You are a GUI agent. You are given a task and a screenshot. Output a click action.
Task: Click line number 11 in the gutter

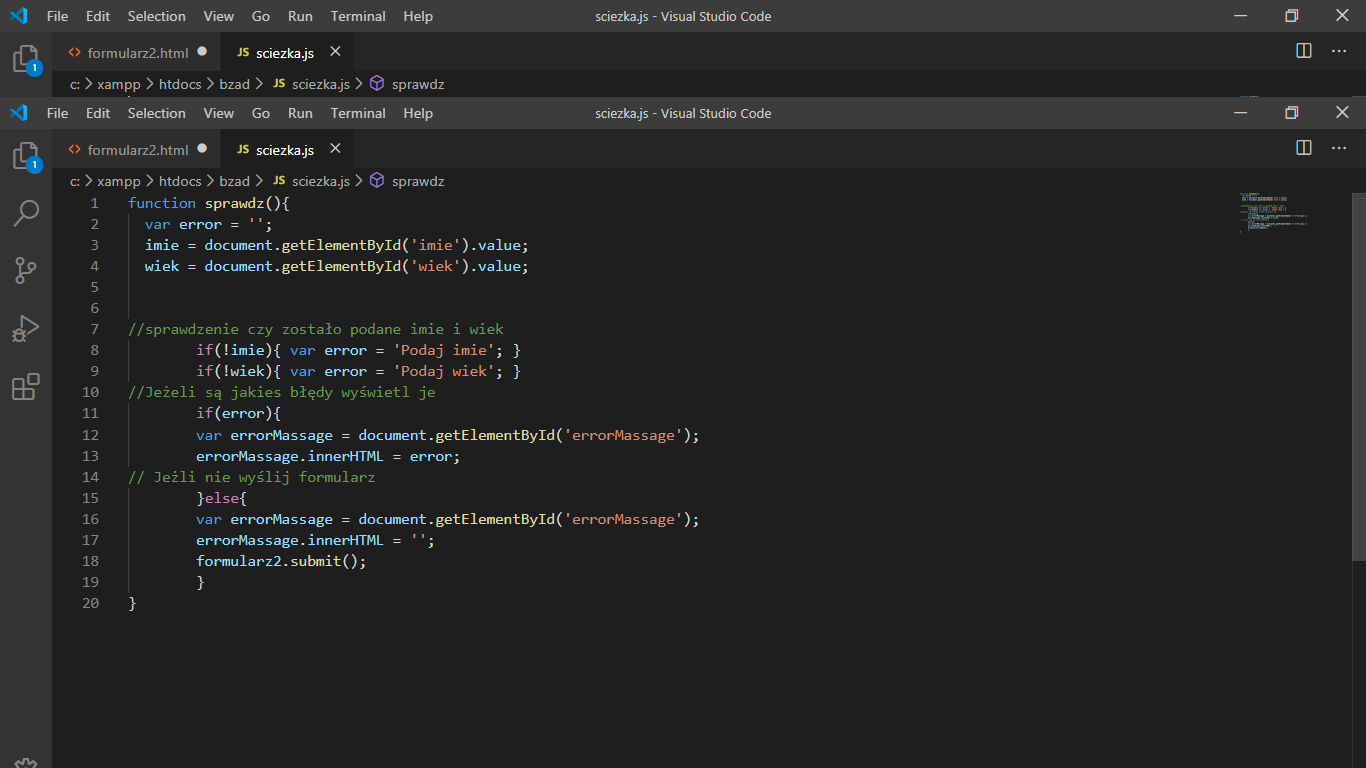coord(91,413)
